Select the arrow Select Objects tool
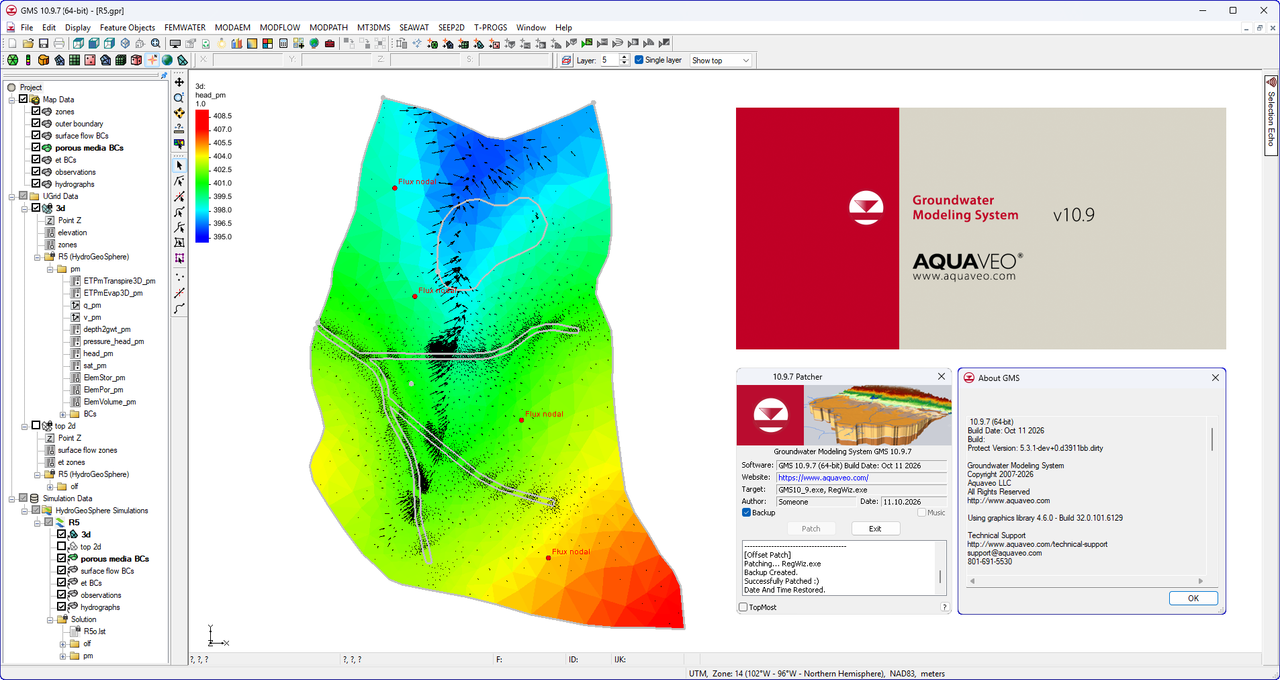 coord(179,165)
